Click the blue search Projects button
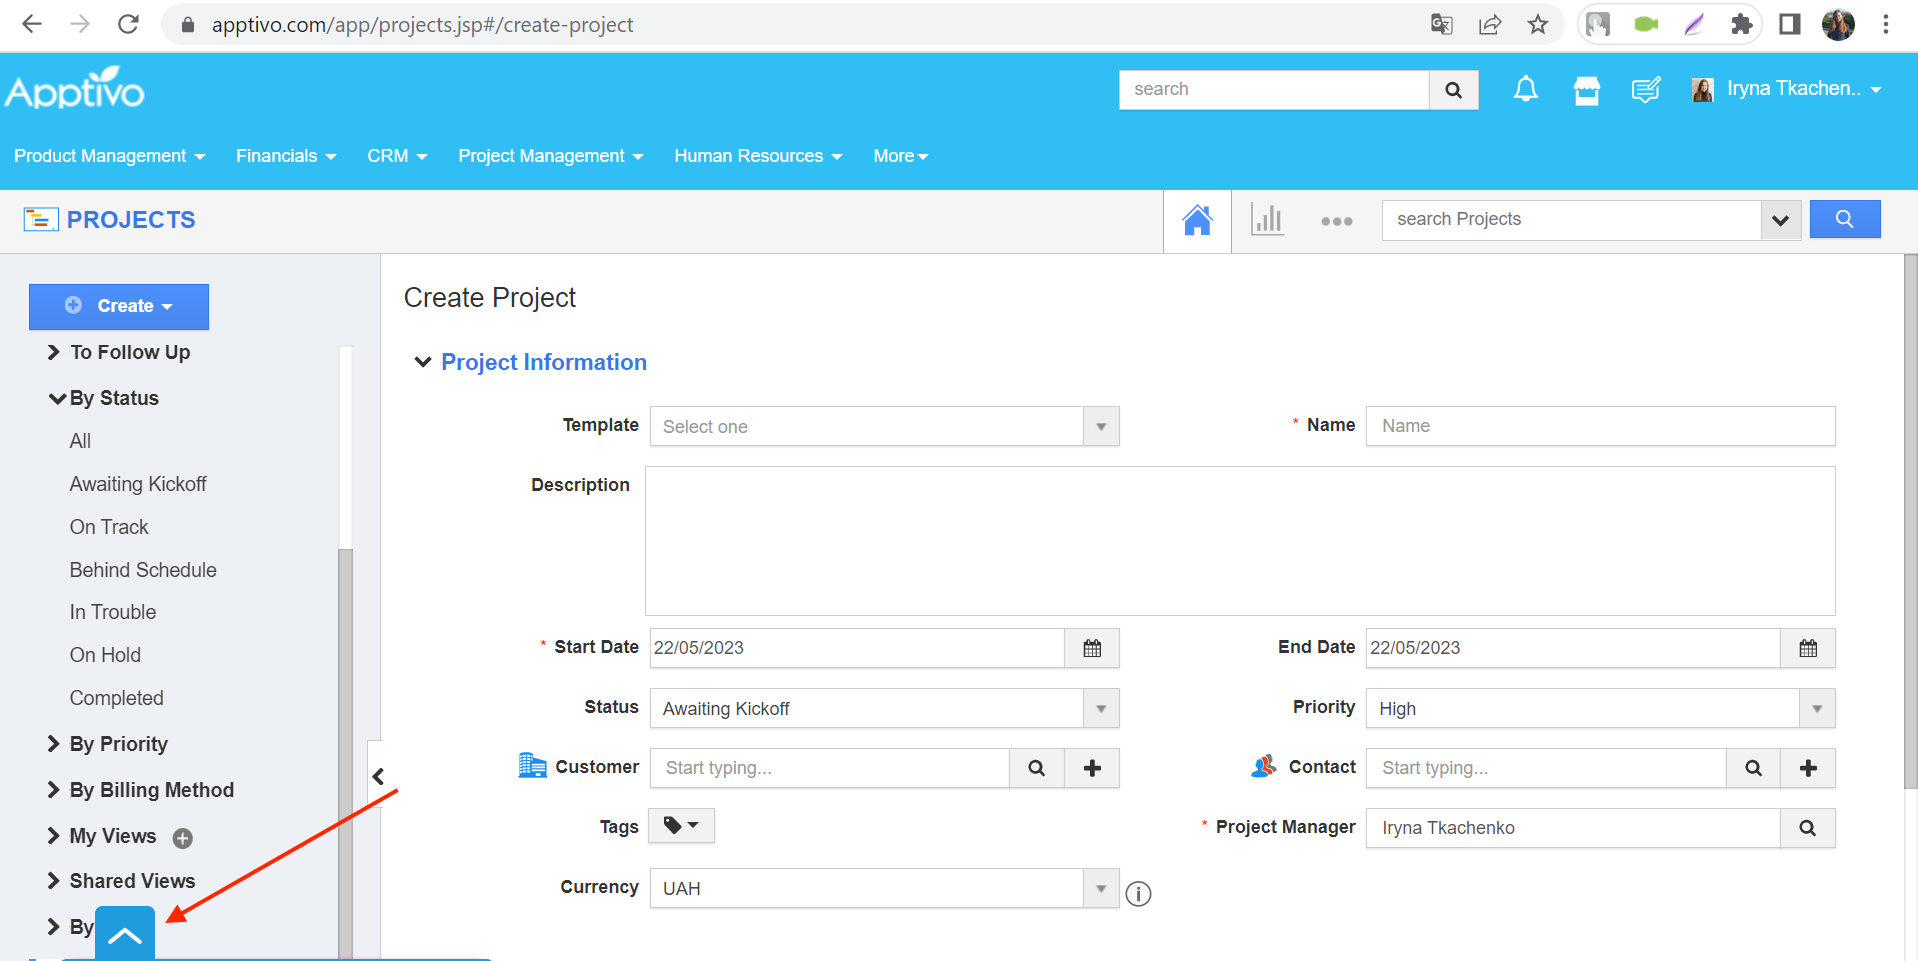 [x=1844, y=219]
